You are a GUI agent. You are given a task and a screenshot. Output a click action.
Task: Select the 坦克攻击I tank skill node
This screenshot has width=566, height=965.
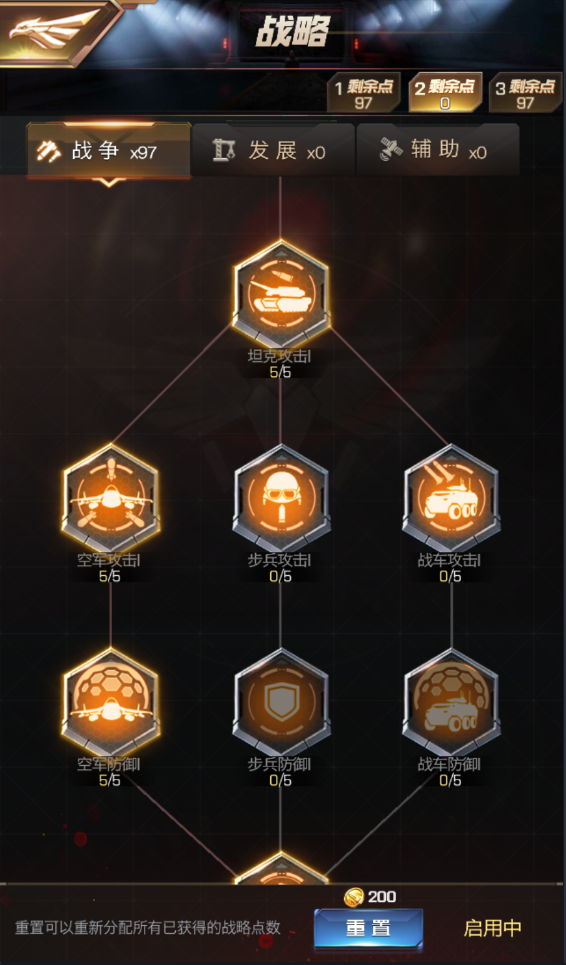(x=281, y=294)
